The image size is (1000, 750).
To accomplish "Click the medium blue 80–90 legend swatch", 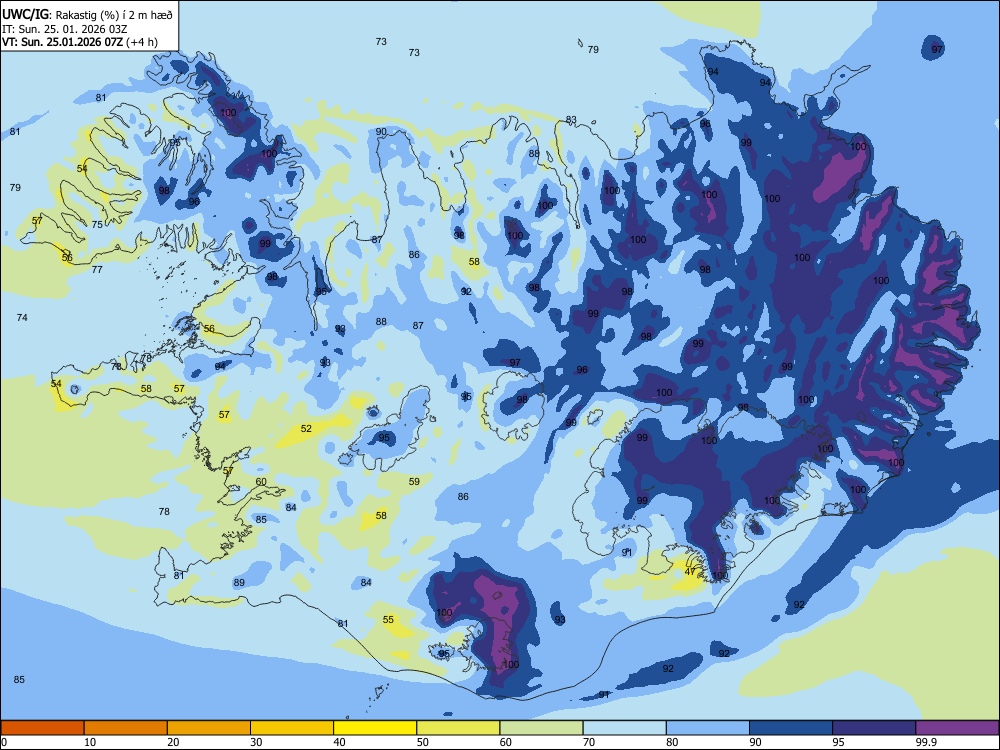I will click(x=708, y=728).
